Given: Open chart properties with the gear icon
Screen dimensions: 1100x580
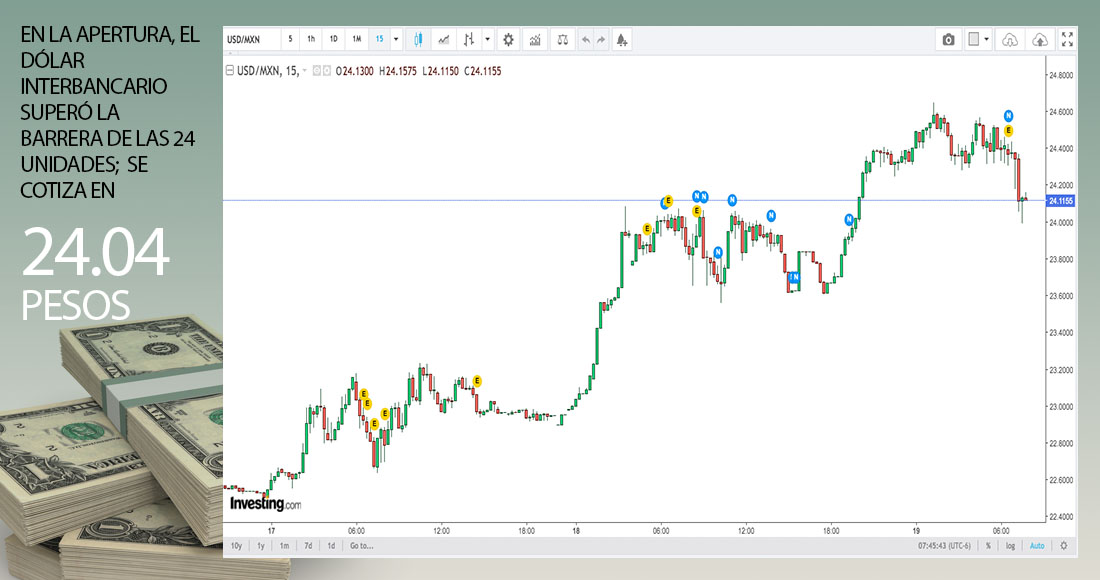Looking at the screenshot, I should tap(508, 40).
